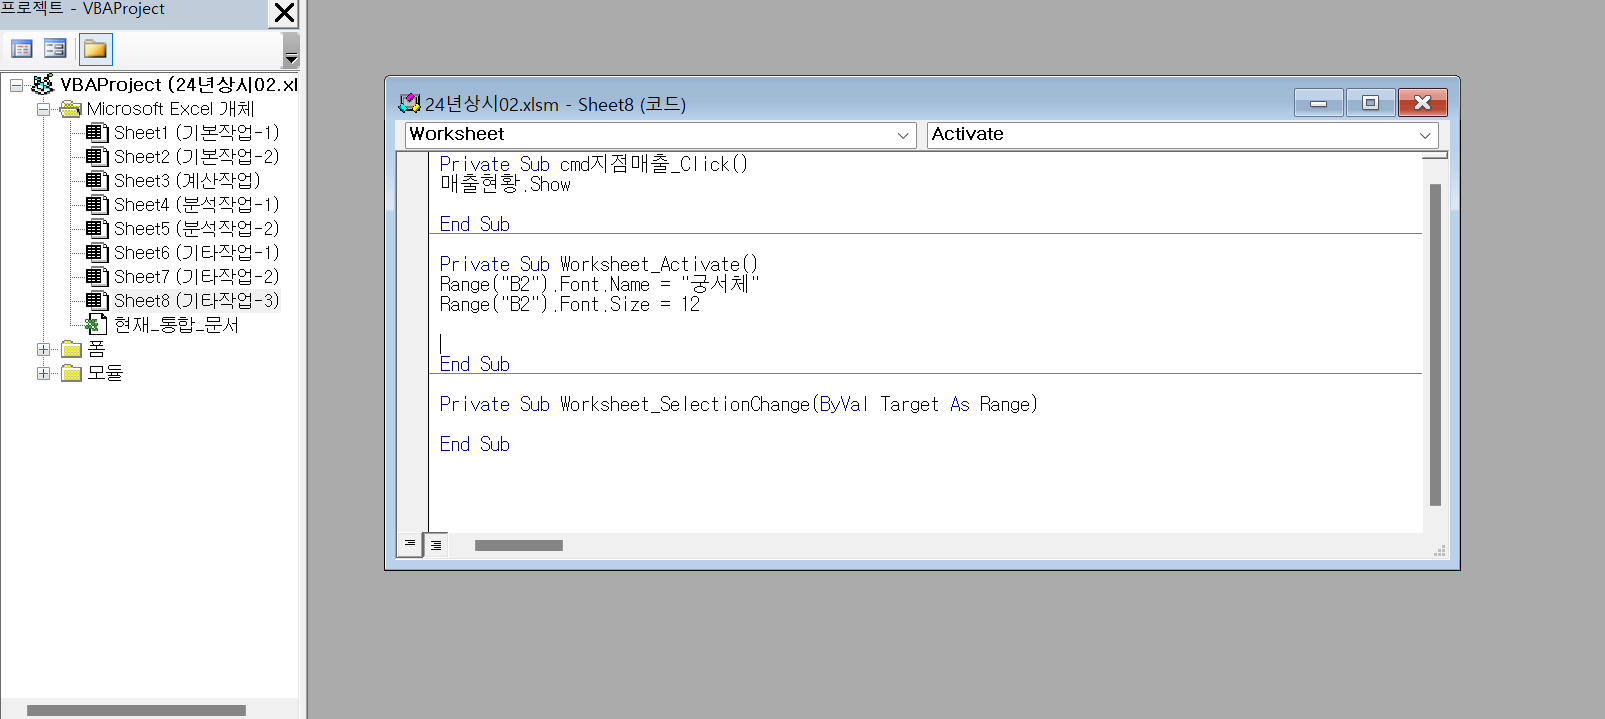This screenshot has width=1605, height=719.
Task: Select Sheet1 (기본작업-1) in project tree
Action: pyautogui.click(x=195, y=133)
